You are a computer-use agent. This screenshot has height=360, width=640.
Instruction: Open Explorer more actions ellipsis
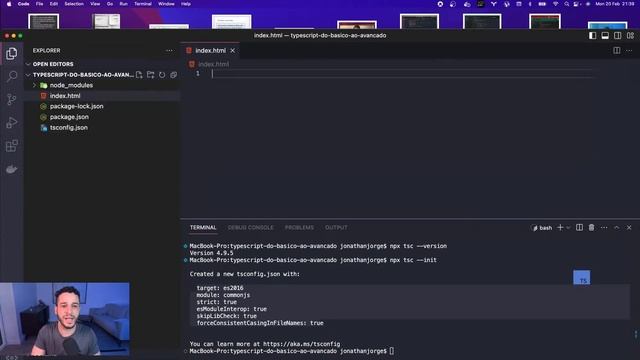click(x=169, y=51)
